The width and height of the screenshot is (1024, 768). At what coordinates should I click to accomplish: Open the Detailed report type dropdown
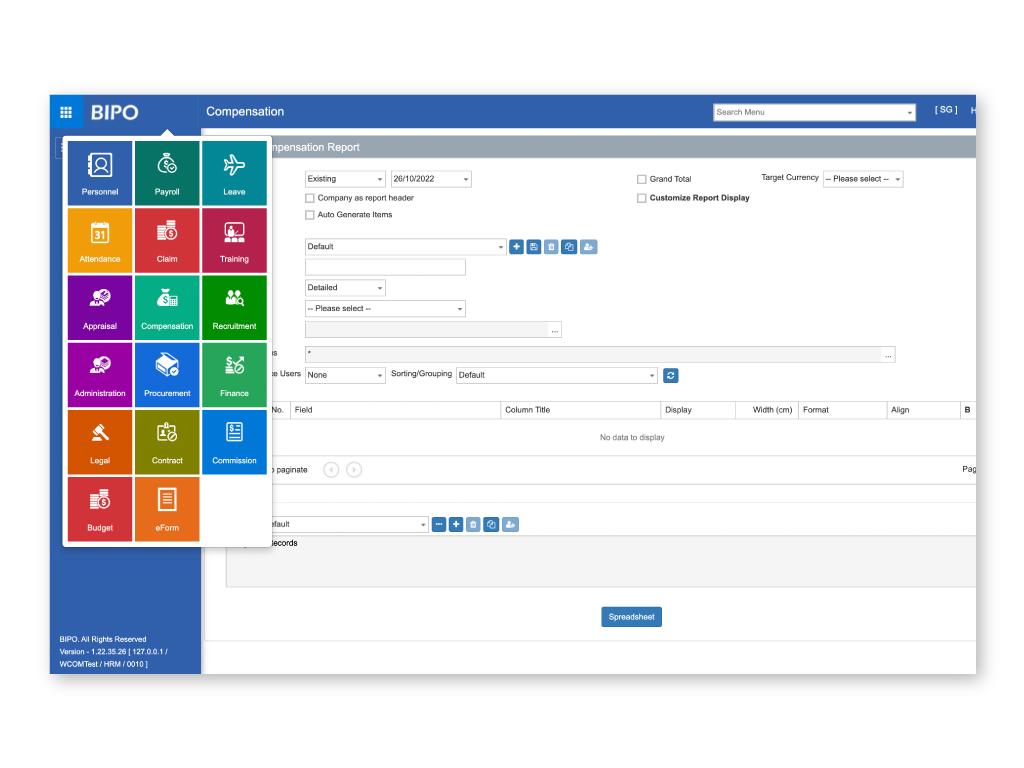click(345, 288)
